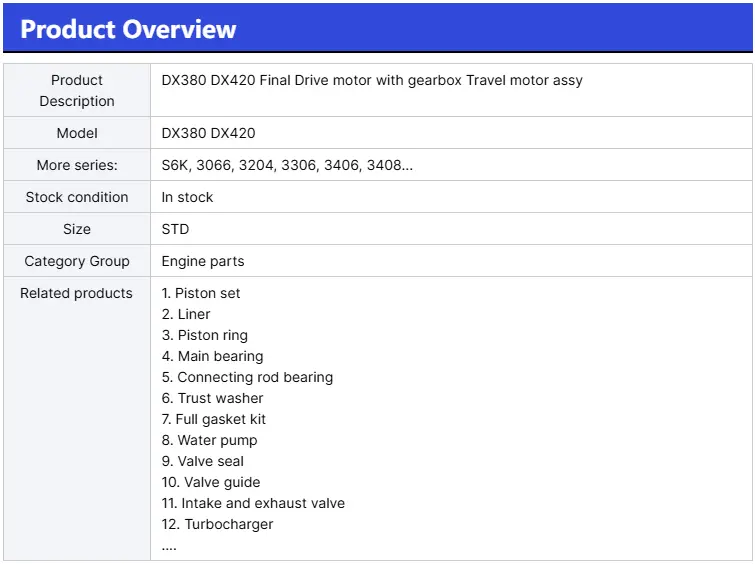Viewport: 755px width, 564px height.
Task: Select the Product Description label cell
Action: 77,91
